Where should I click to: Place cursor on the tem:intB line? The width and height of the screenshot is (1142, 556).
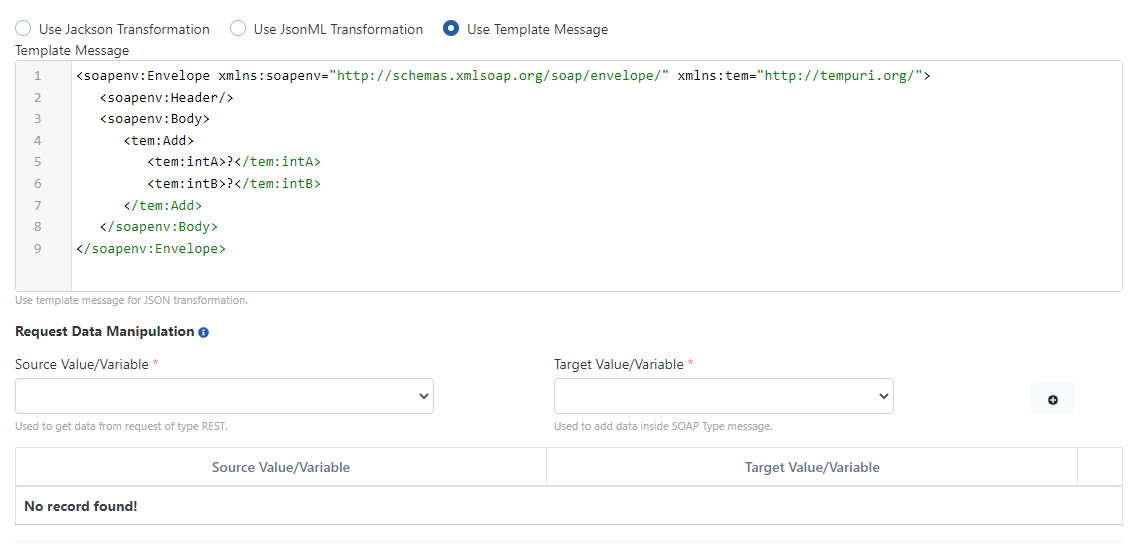click(233, 184)
